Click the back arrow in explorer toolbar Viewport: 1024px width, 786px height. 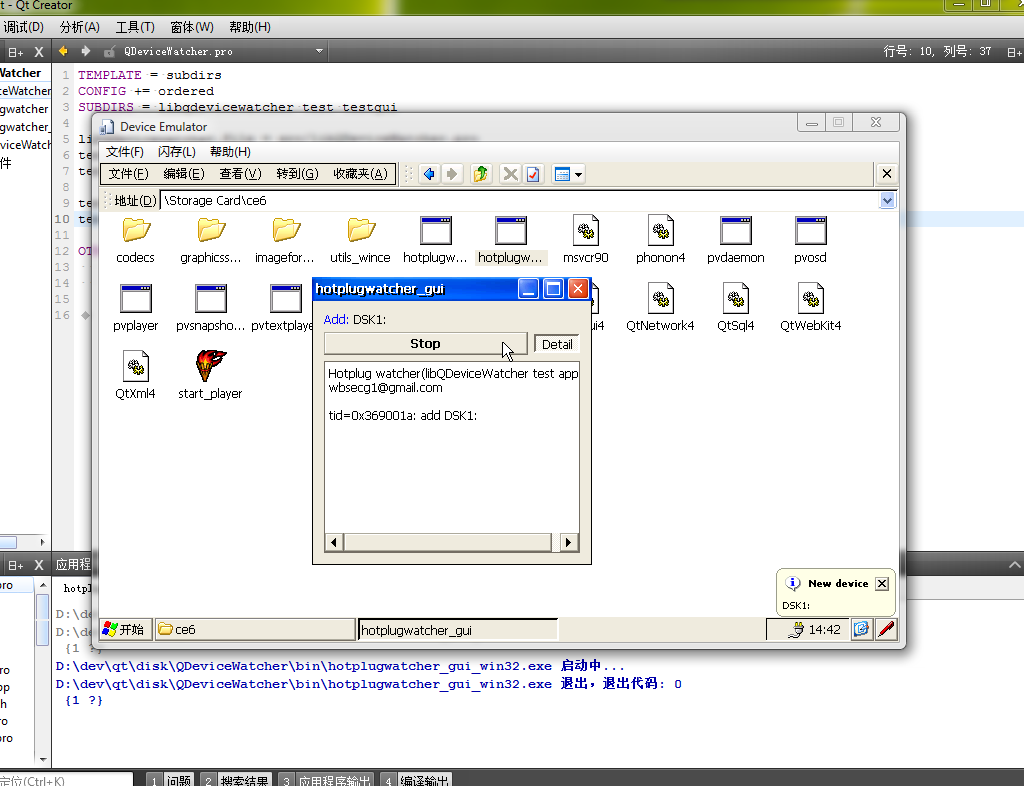pyautogui.click(x=429, y=174)
